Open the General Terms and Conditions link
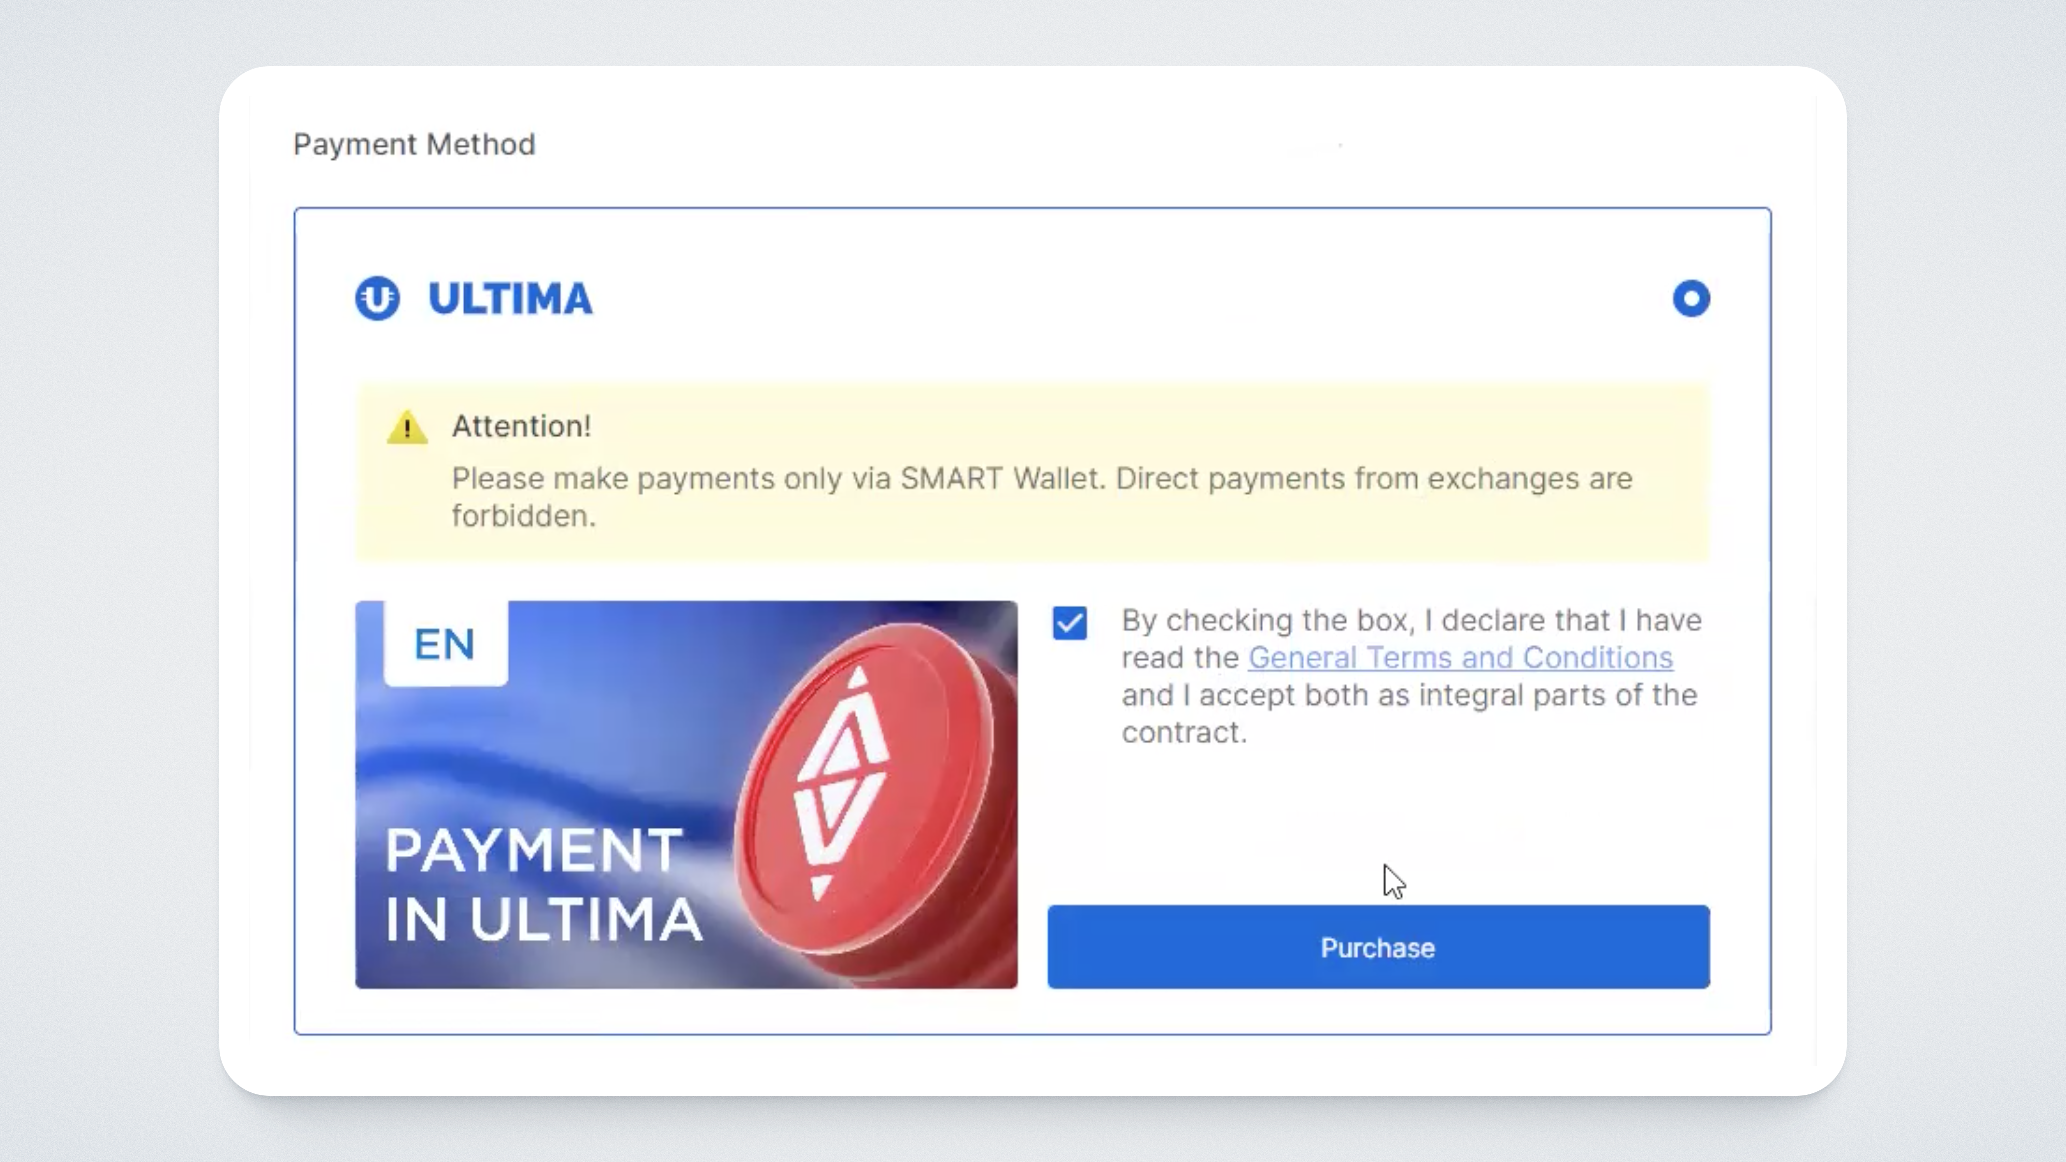2066x1162 pixels. click(1460, 658)
